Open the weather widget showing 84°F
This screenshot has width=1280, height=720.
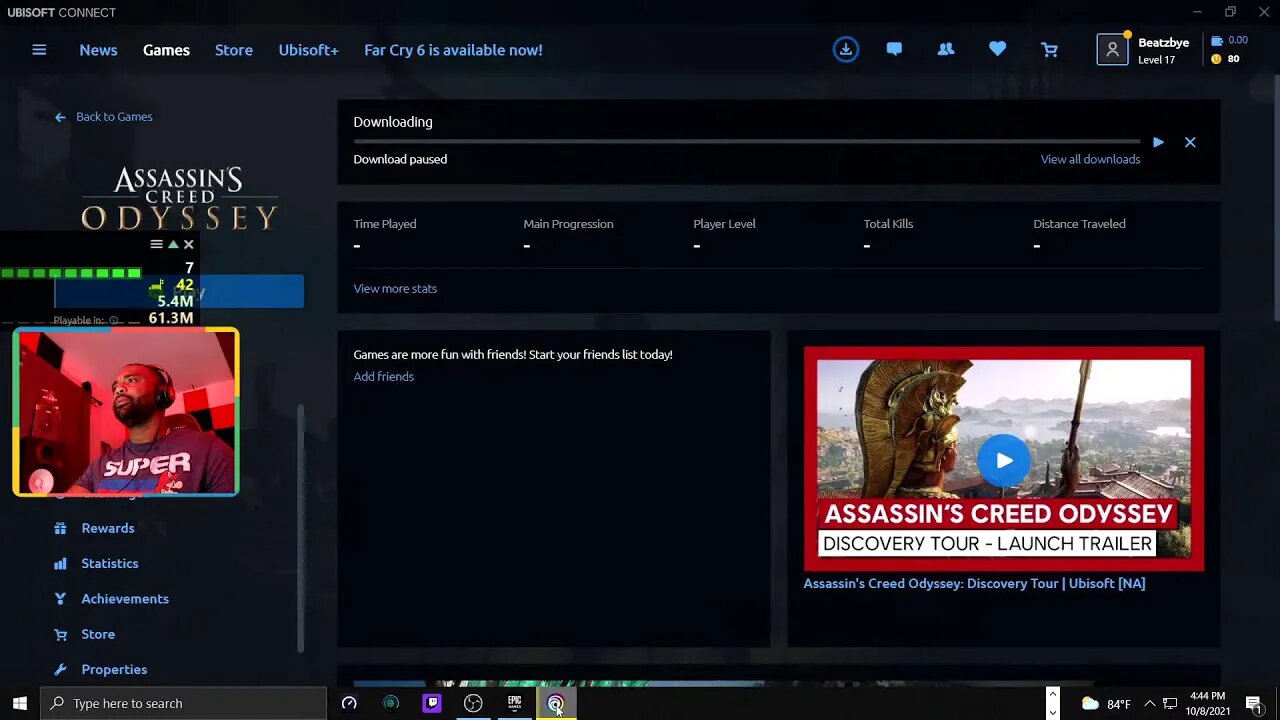pos(1106,704)
